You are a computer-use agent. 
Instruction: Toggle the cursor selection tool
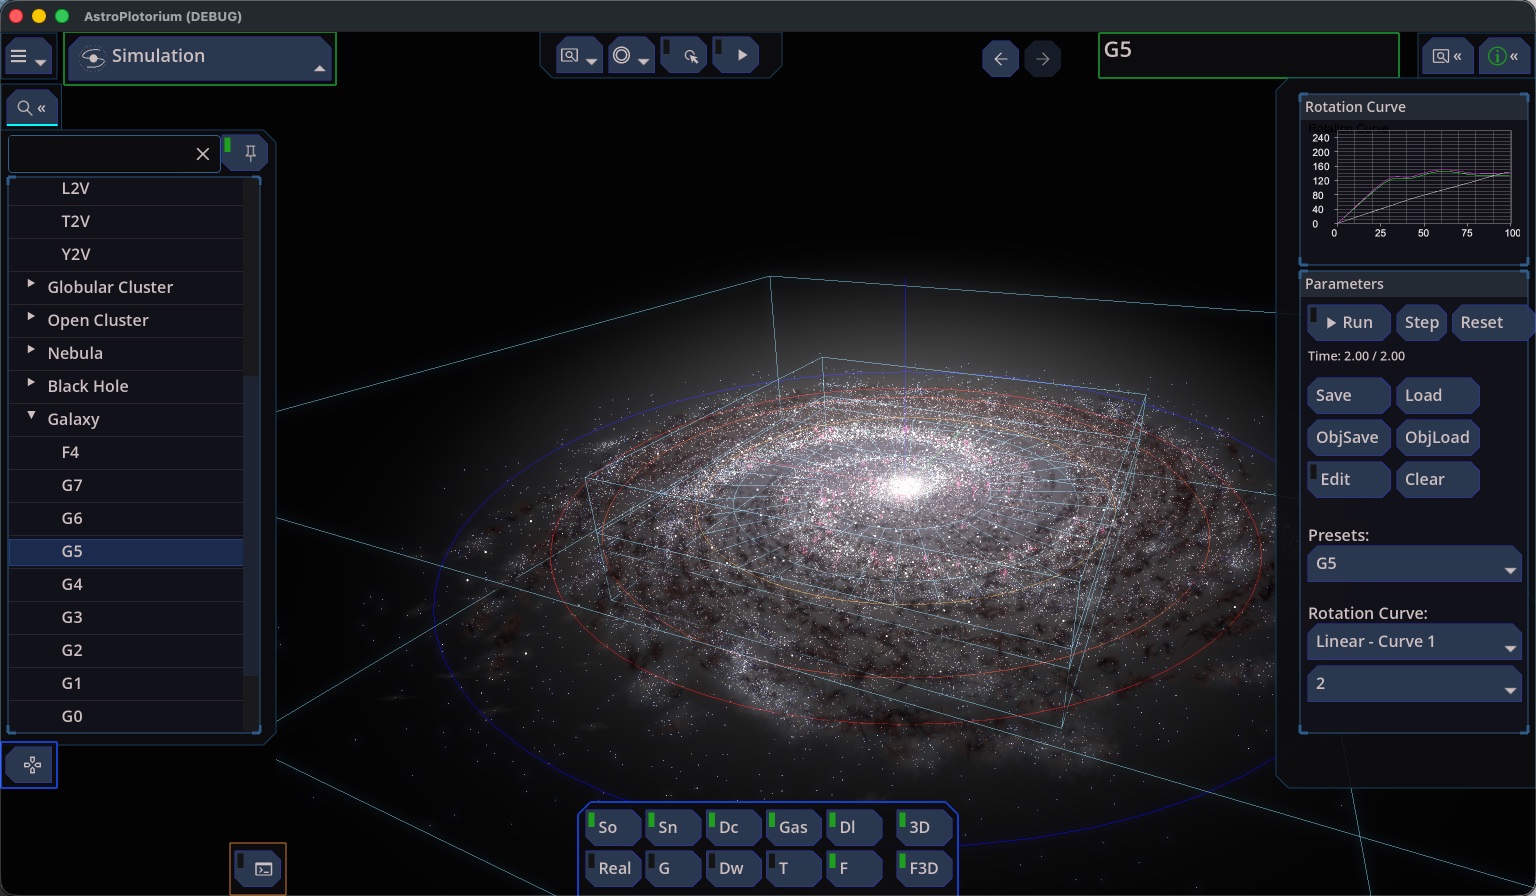click(685, 56)
